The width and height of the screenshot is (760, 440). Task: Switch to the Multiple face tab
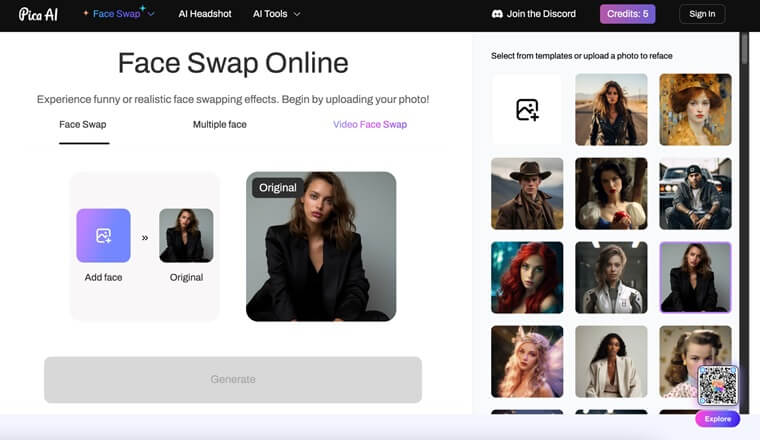[219, 125]
